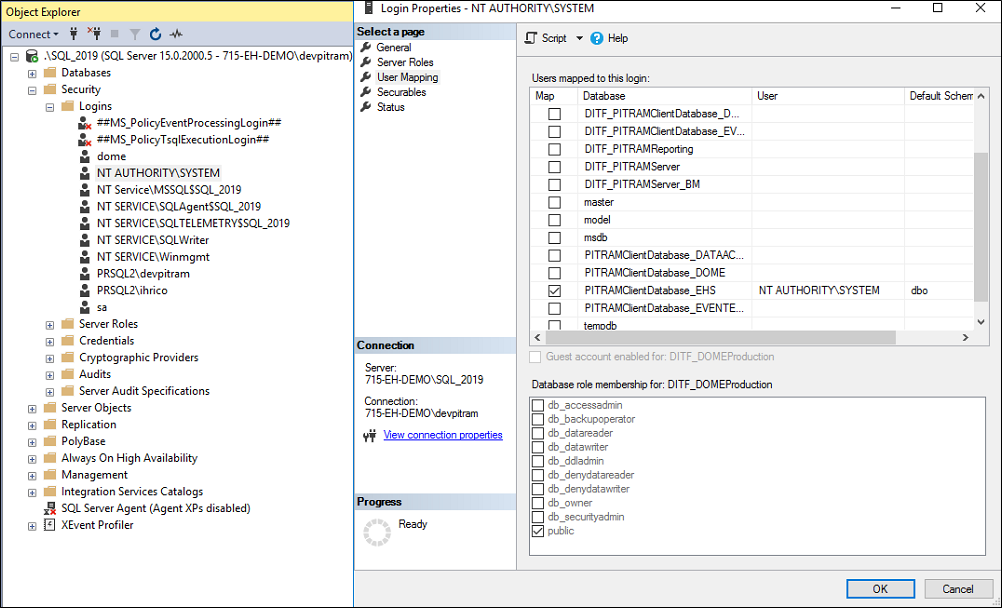Screen dimensions: 1002x608
Task: Collapse the Logins node
Action: 50,107
